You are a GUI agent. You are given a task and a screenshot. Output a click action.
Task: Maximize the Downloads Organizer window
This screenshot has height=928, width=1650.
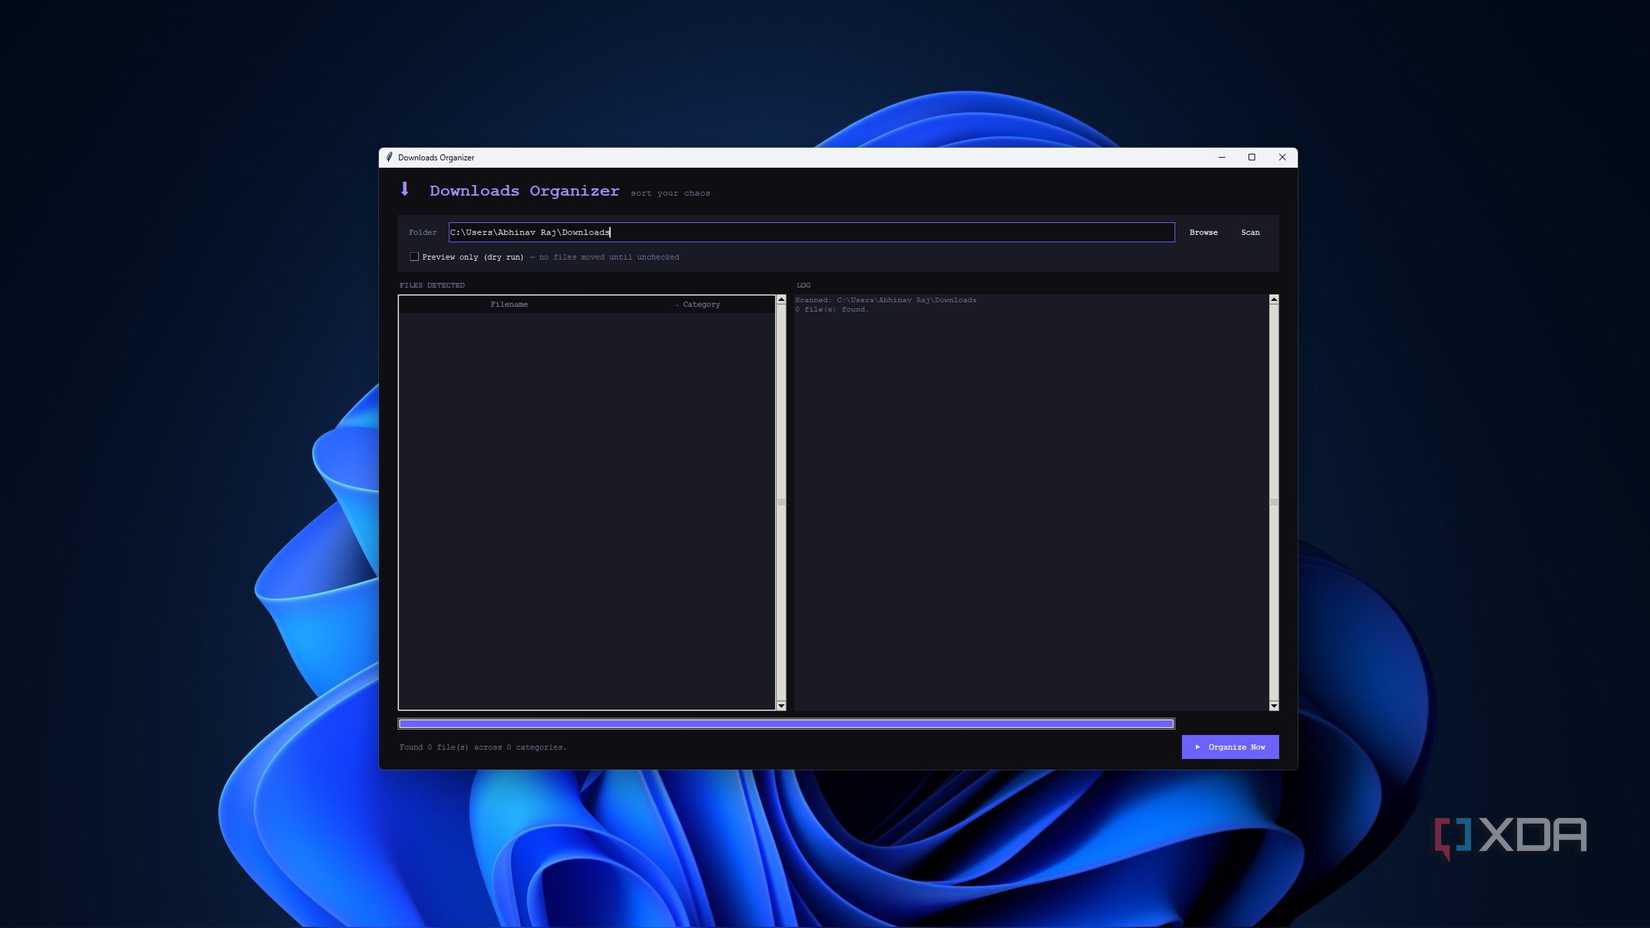tap(1252, 157)
